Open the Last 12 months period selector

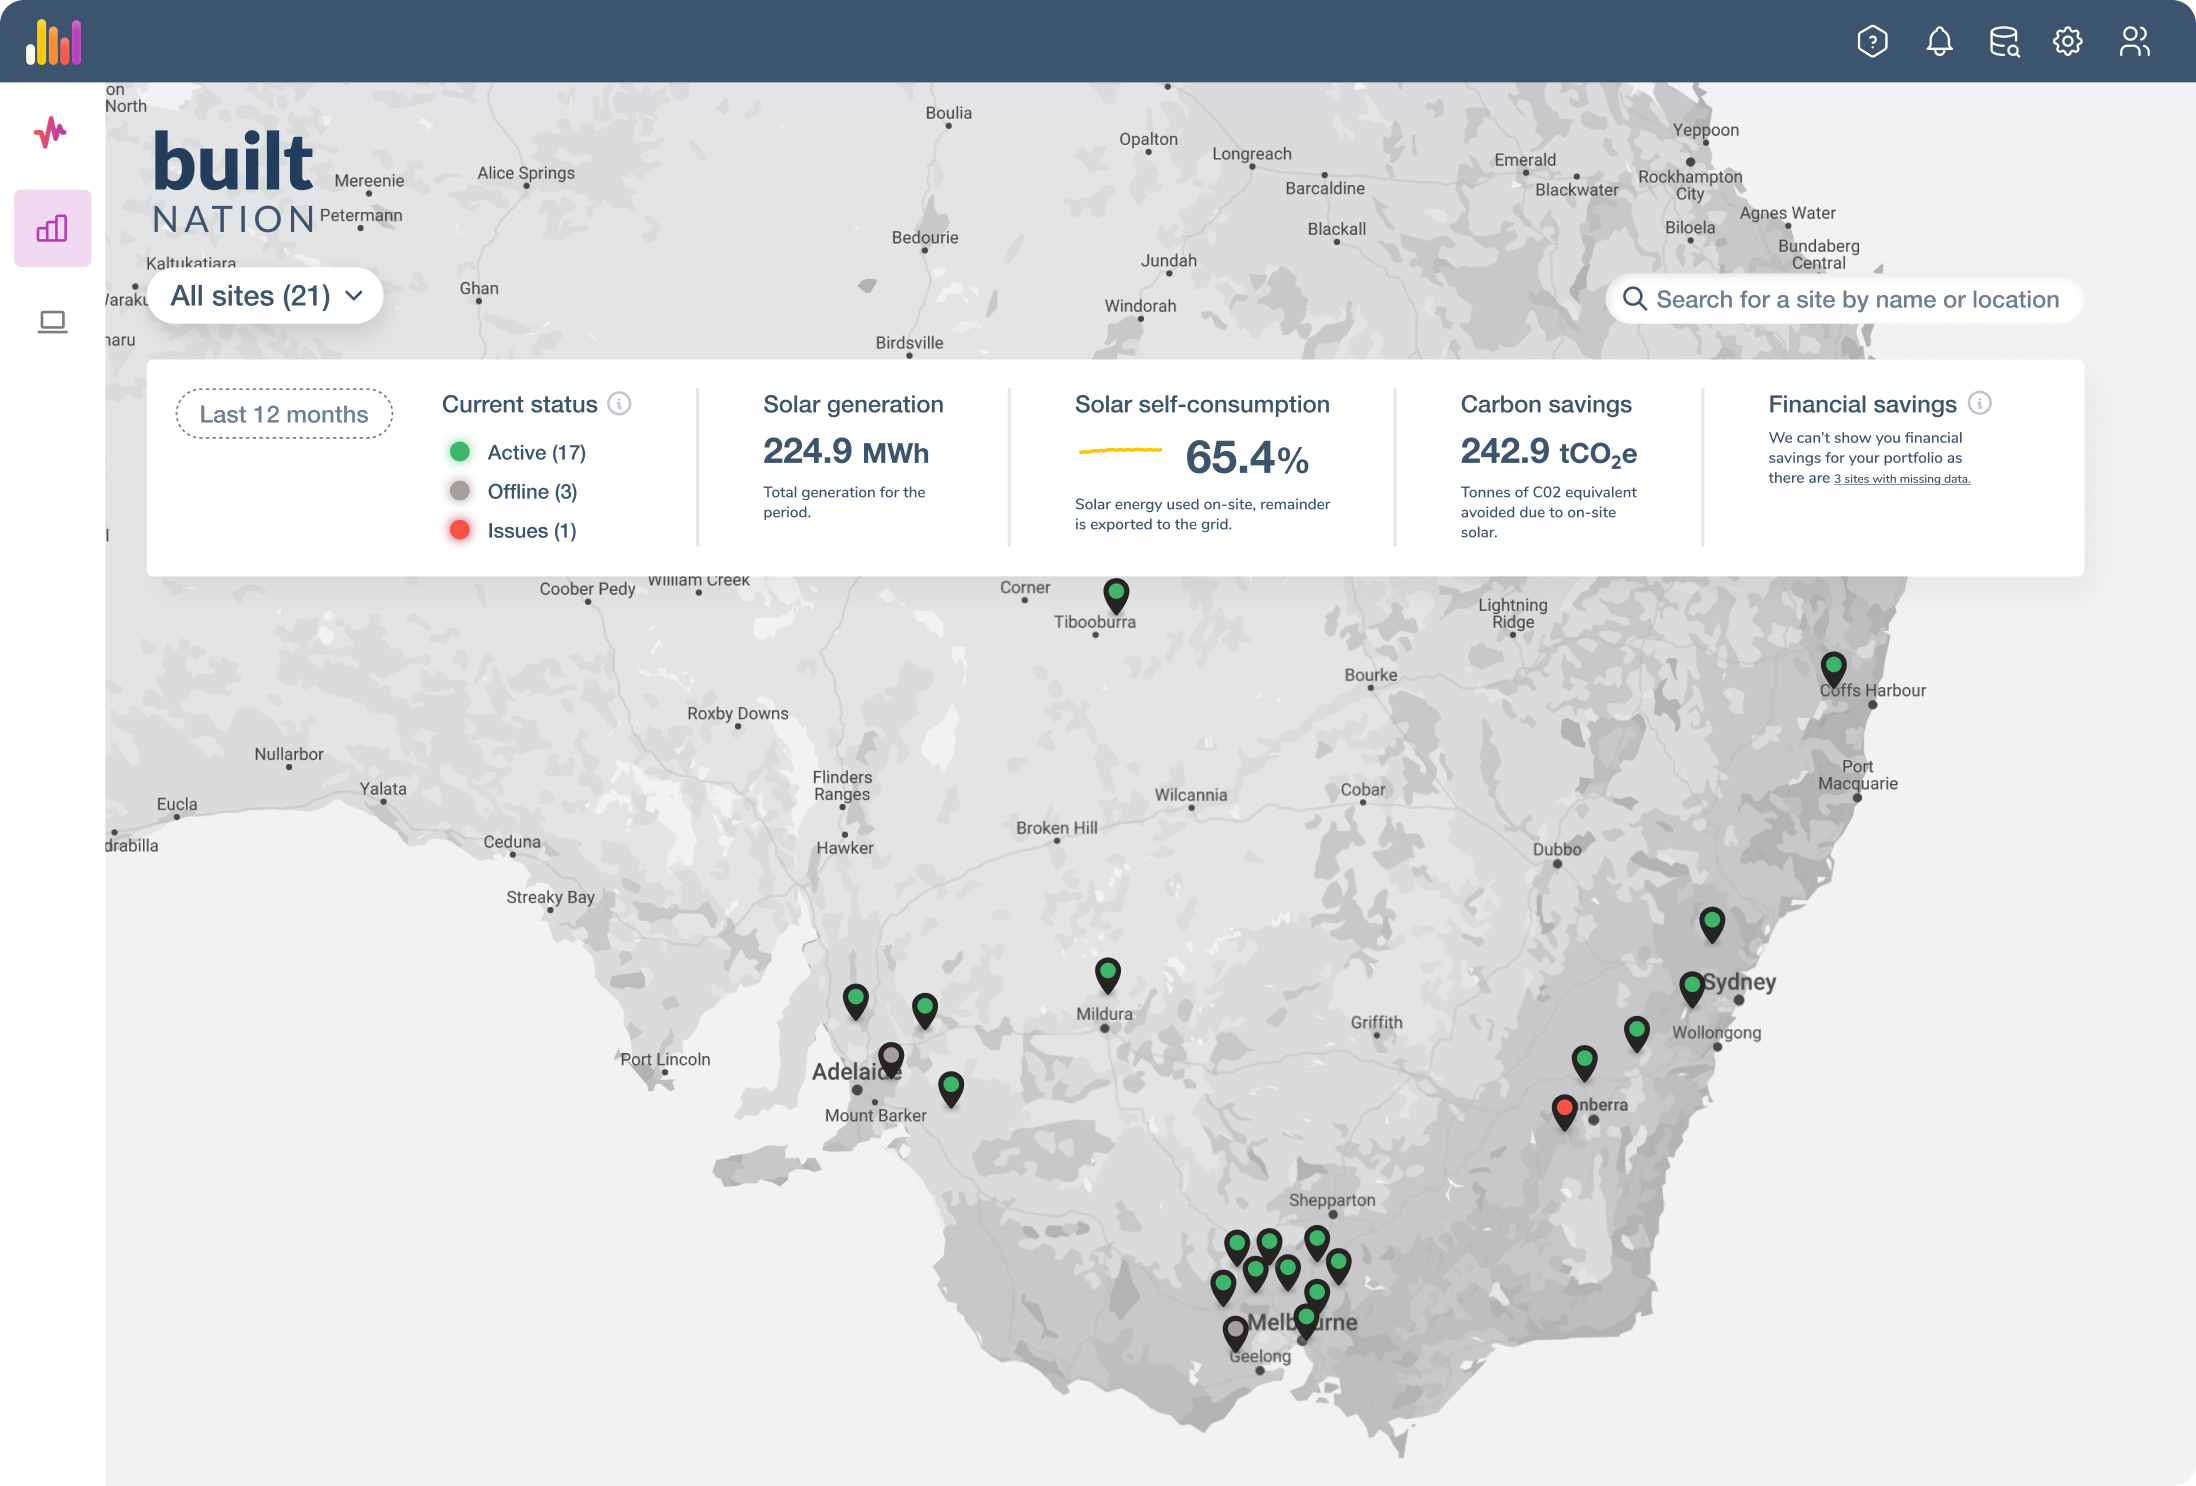click(284, 414)
